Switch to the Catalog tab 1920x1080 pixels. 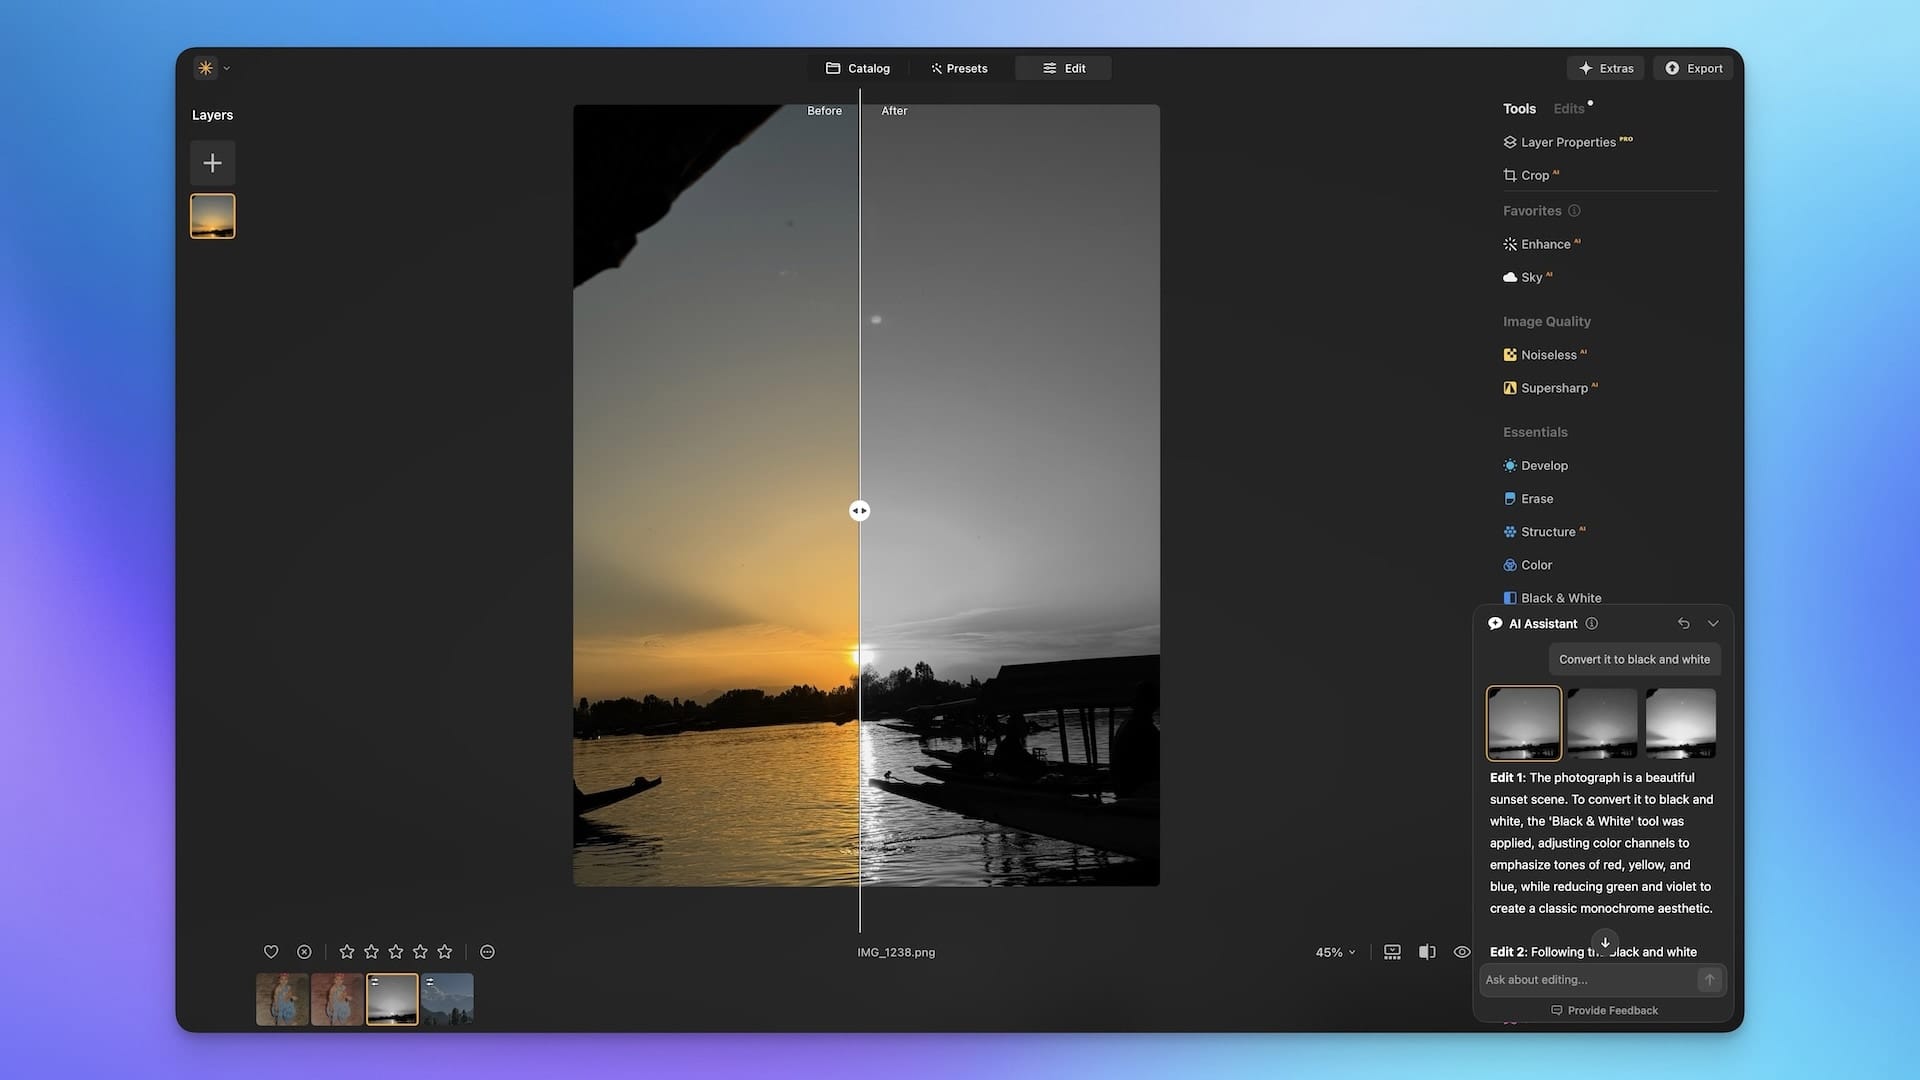pyautogui.click(x=857, y=69)
